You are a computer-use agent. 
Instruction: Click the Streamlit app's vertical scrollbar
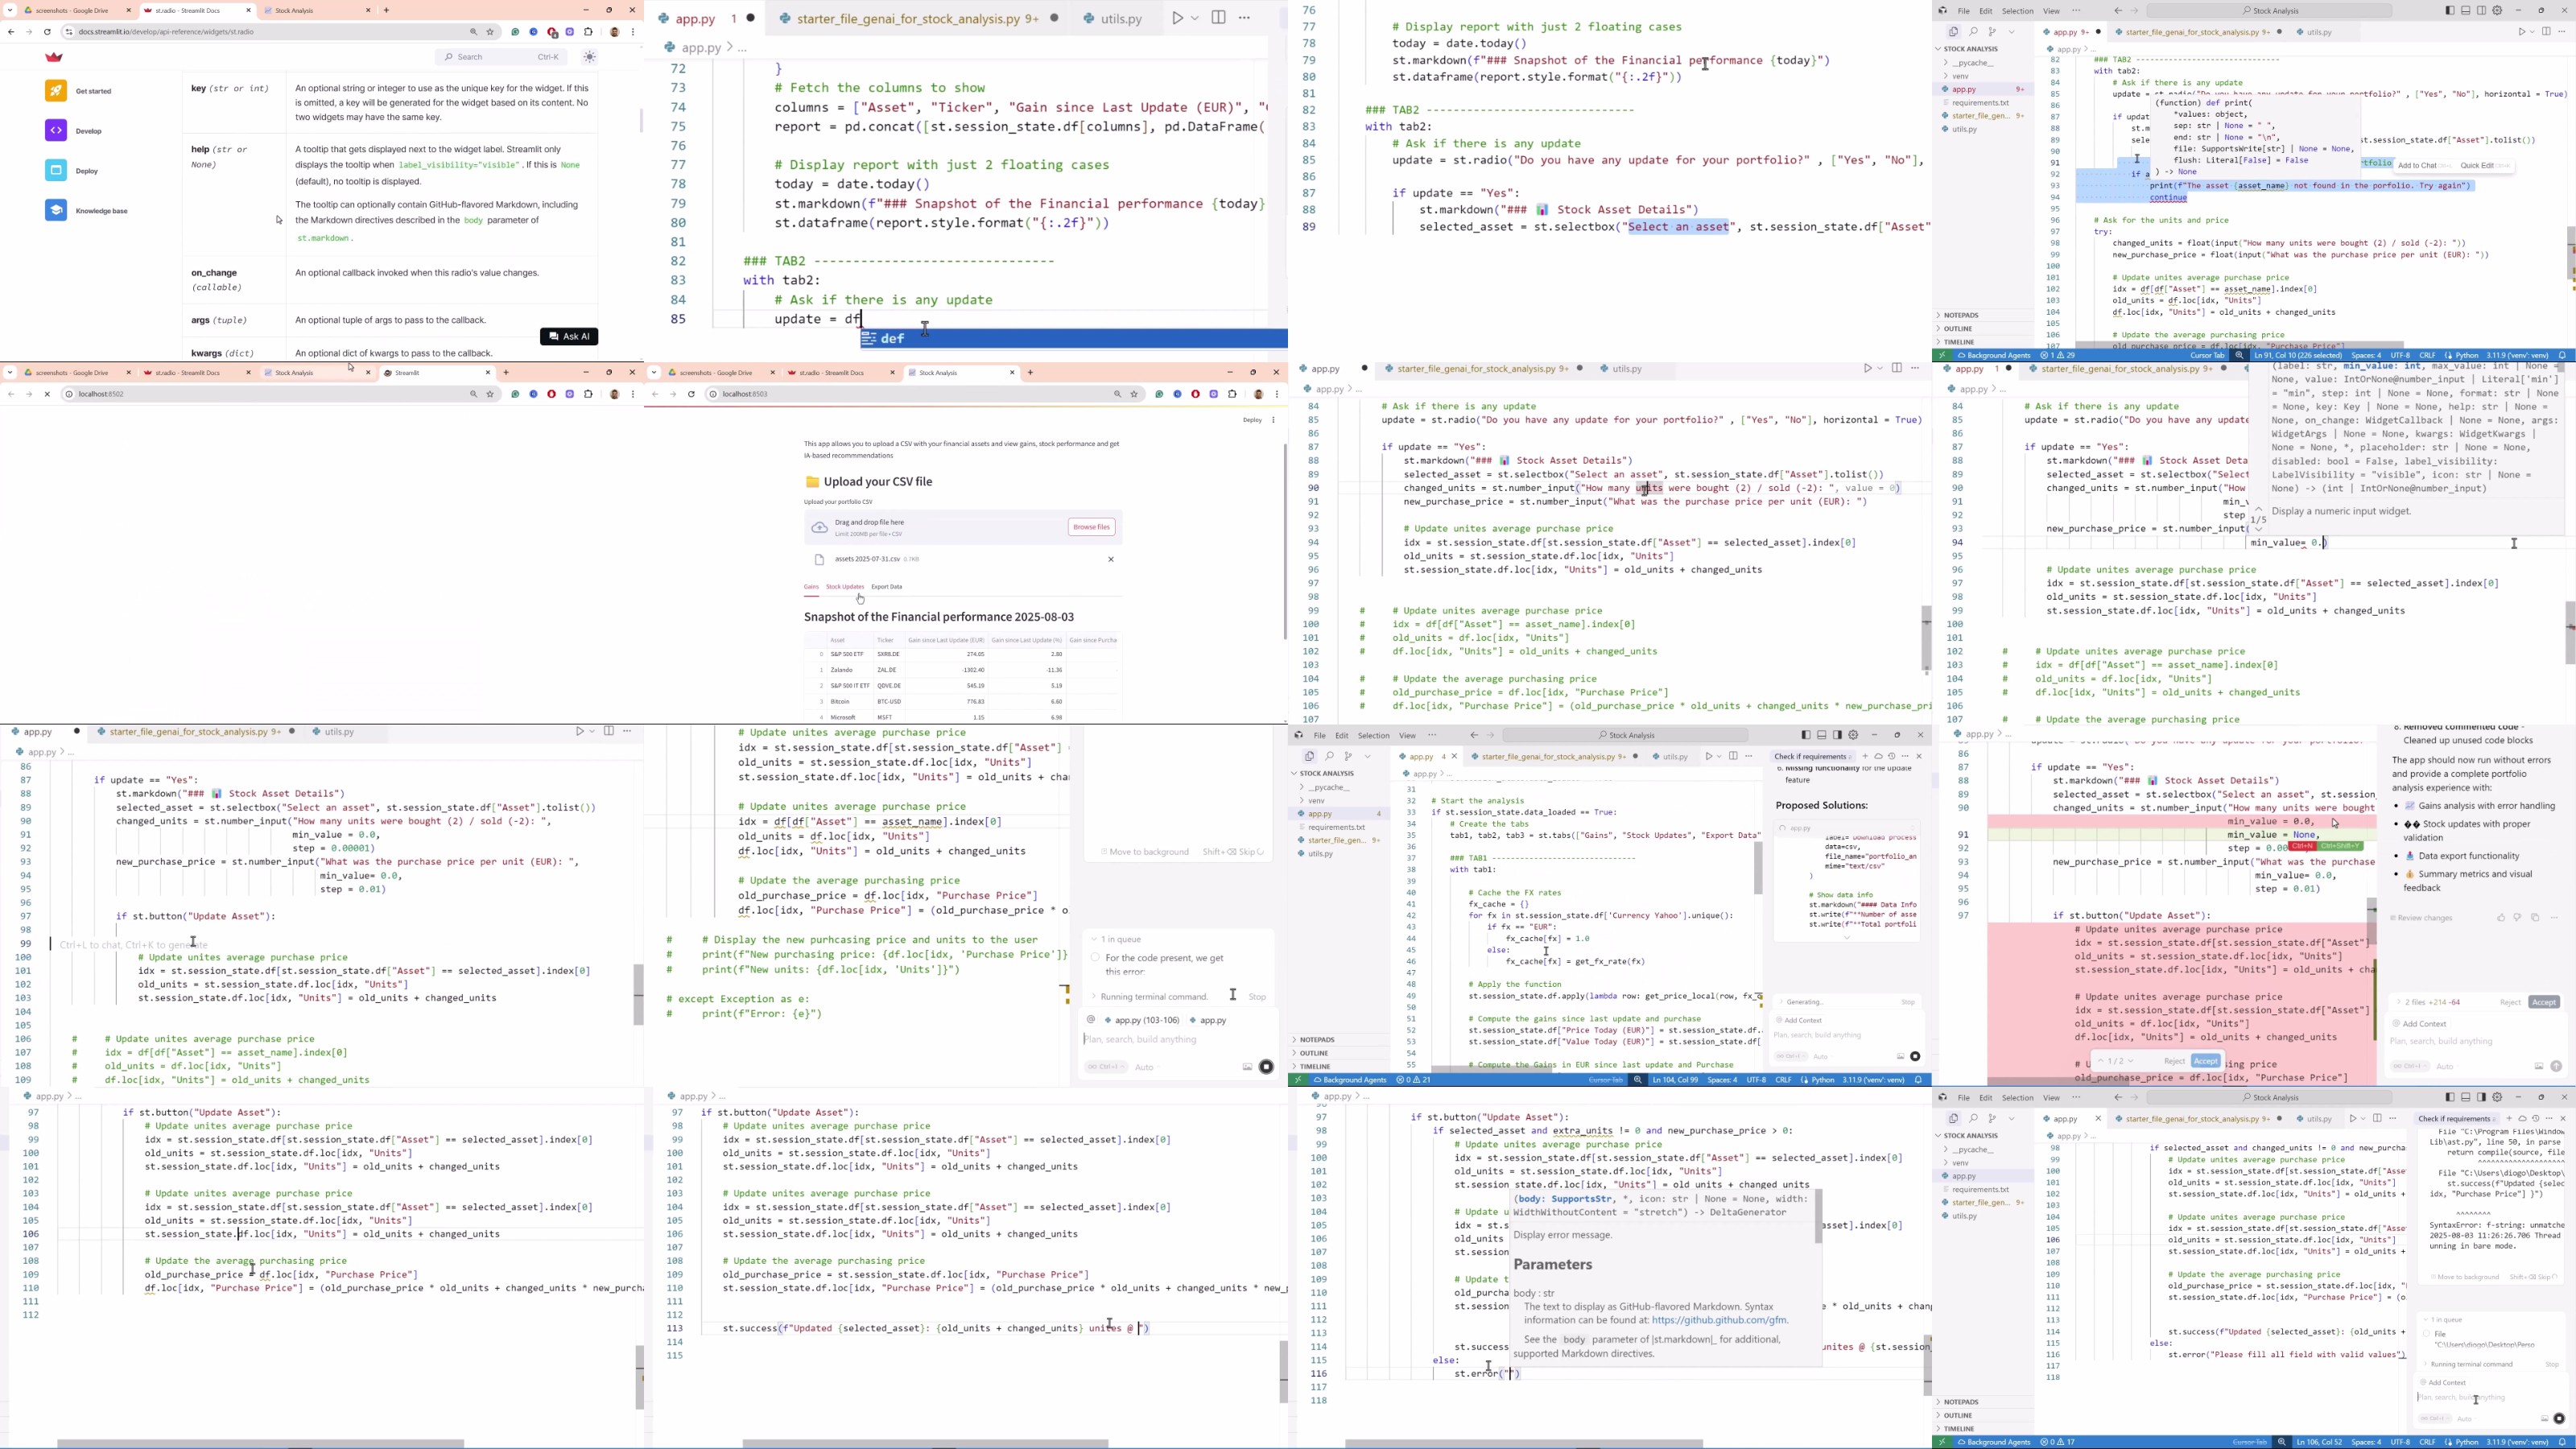[x=1285, y=540]
